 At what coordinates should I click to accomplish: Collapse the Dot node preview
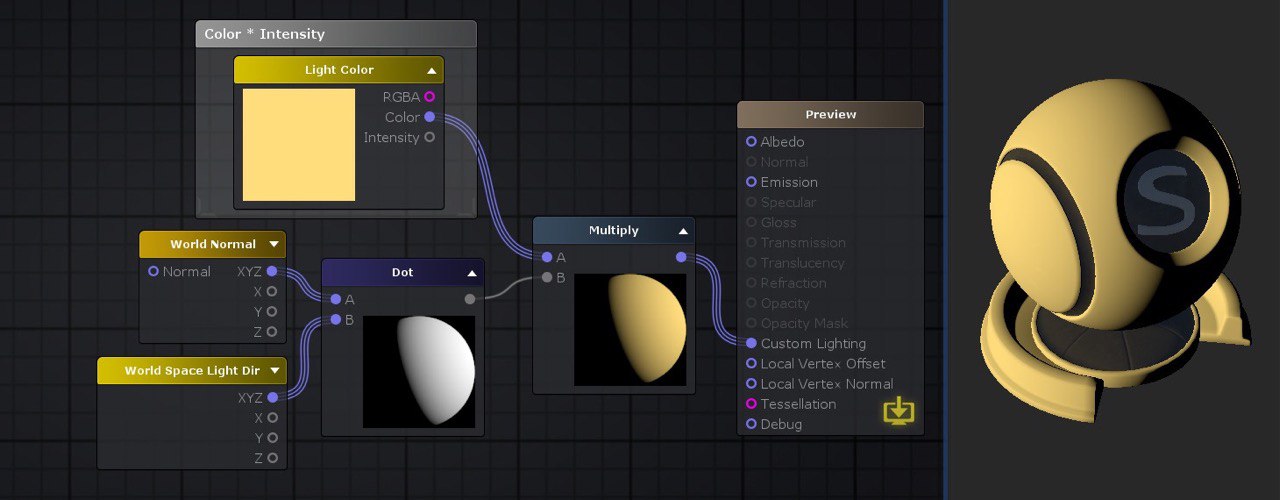click(471, 273)
